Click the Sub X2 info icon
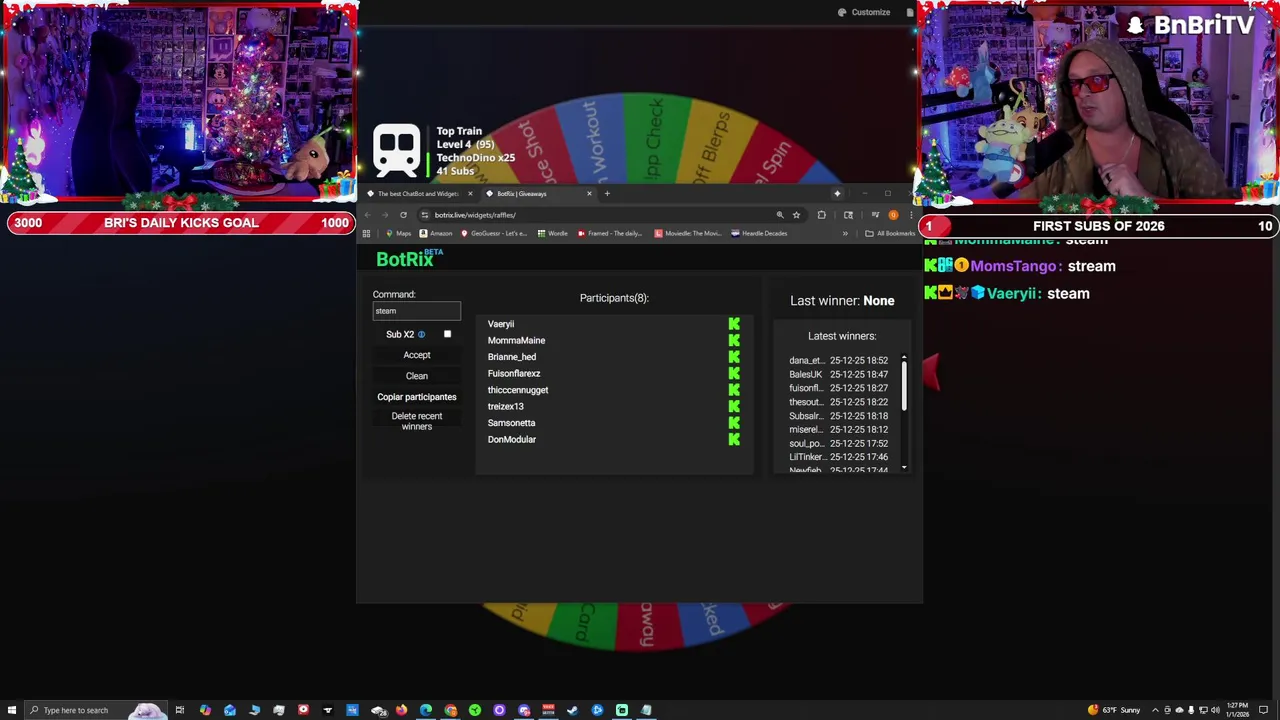 click(x=421, y=335)
